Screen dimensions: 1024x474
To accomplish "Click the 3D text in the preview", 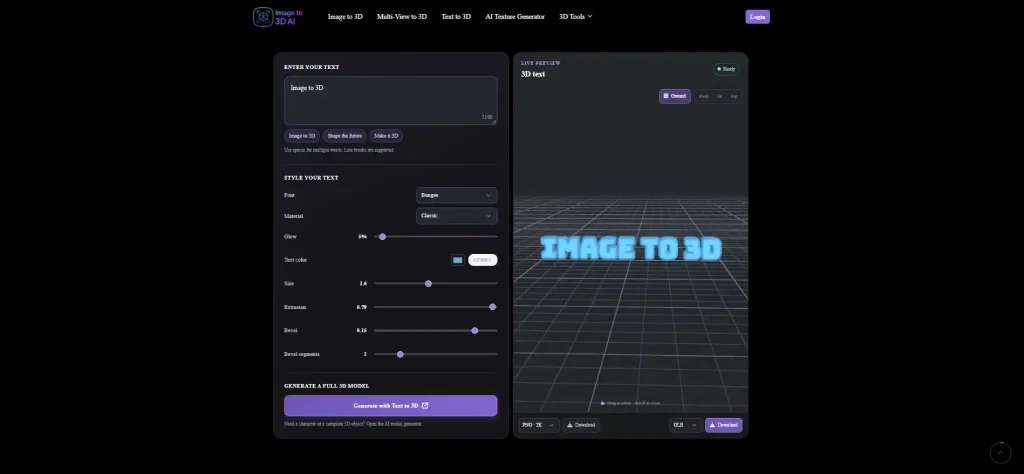I will point(631,248).
